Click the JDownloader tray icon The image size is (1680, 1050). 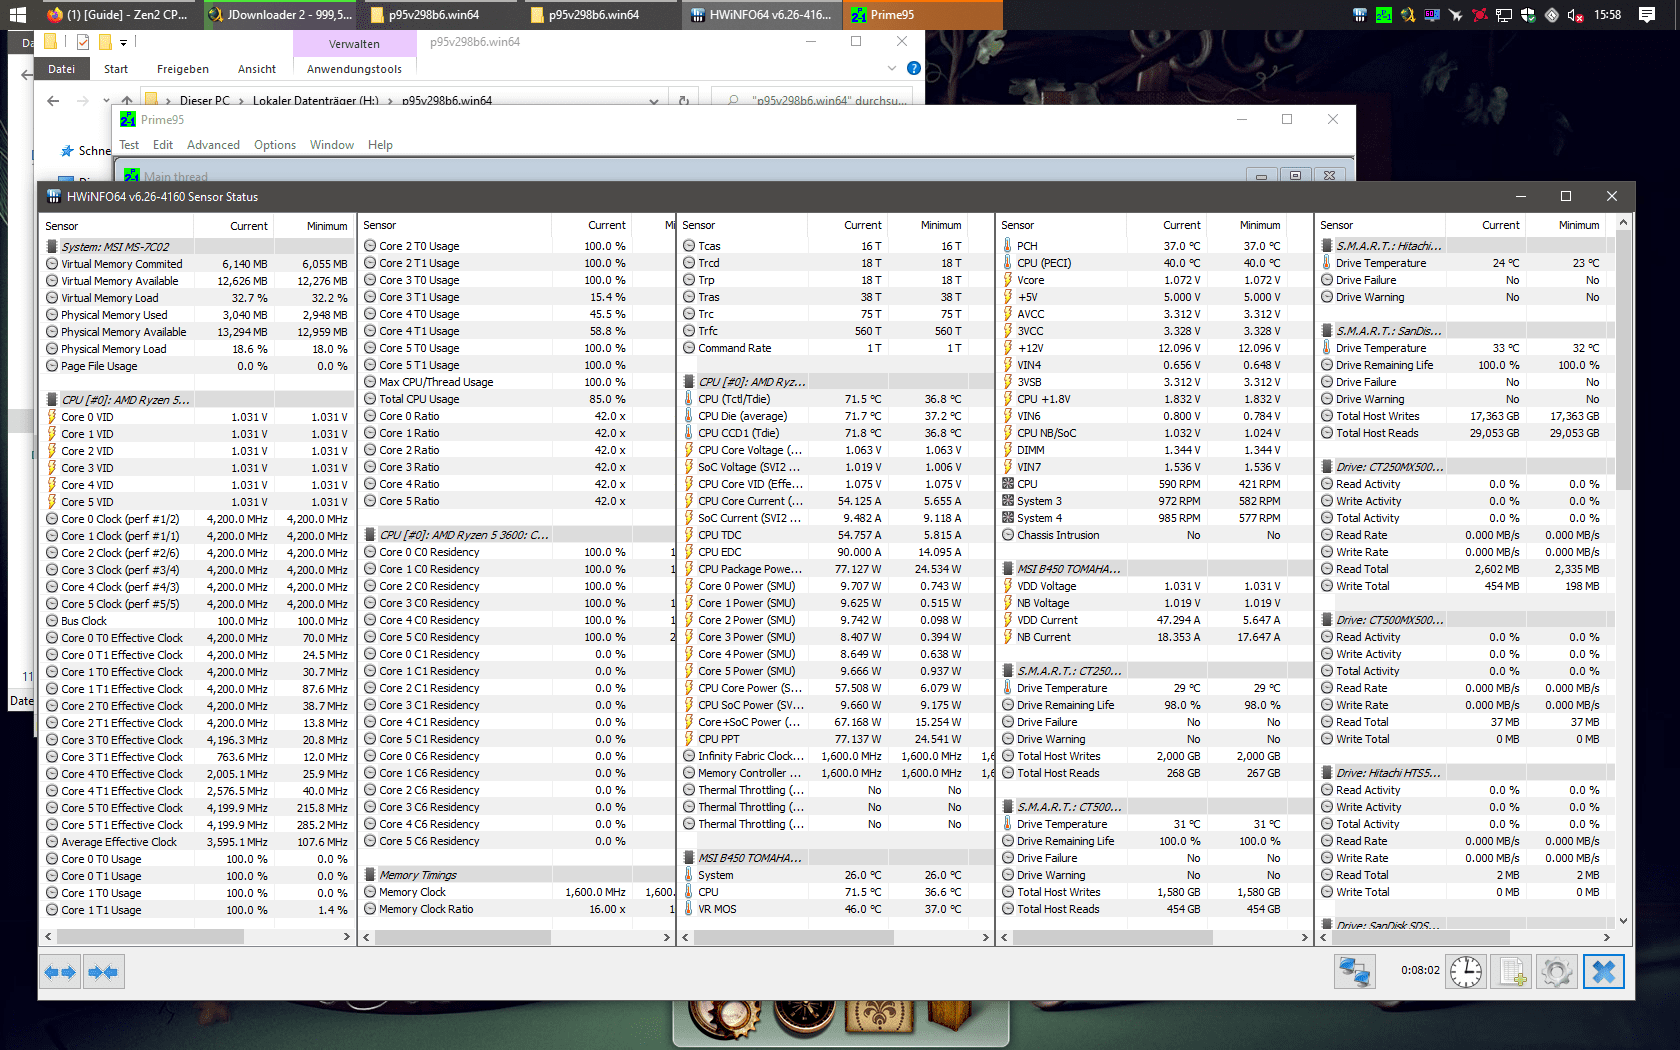click(1408, 15)
